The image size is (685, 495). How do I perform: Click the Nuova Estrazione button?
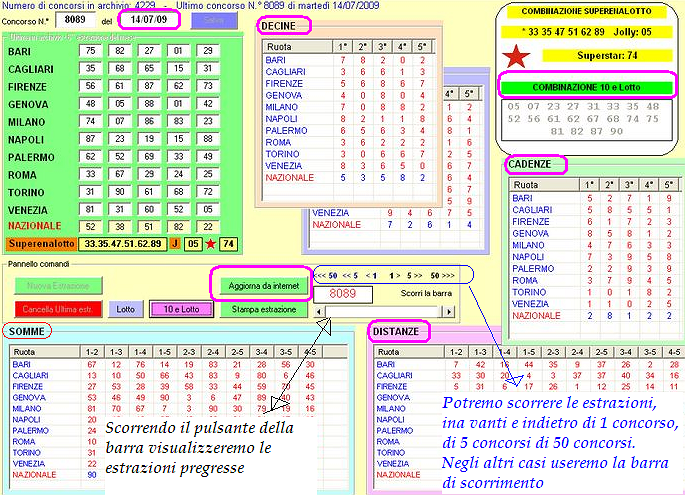click(58, 286)
